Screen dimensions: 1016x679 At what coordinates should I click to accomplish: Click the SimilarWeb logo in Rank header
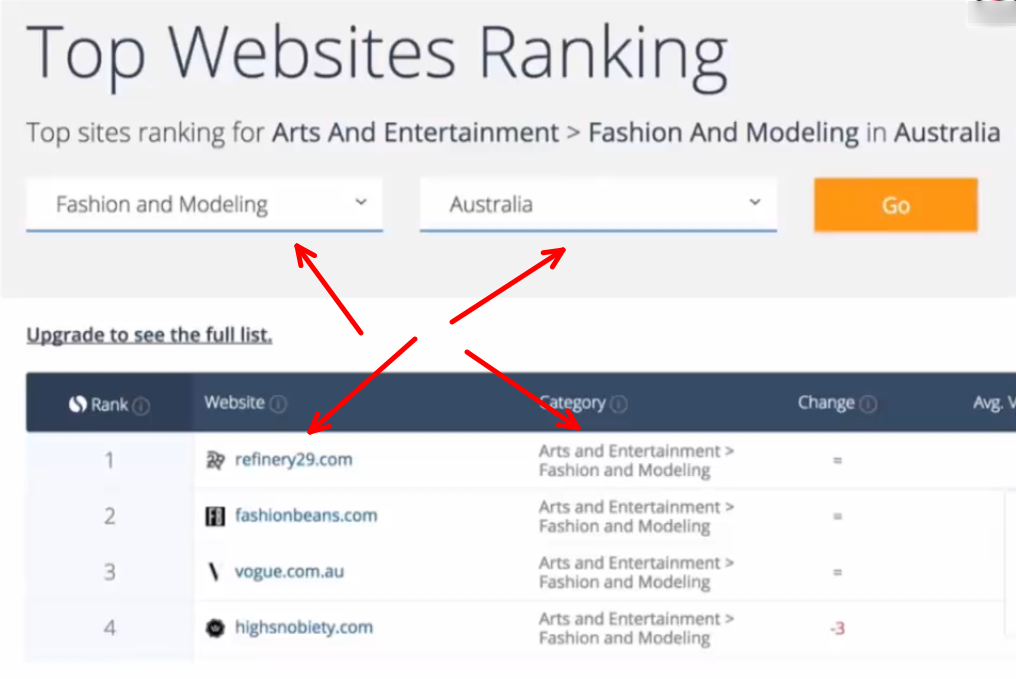(x=77, y=405)
